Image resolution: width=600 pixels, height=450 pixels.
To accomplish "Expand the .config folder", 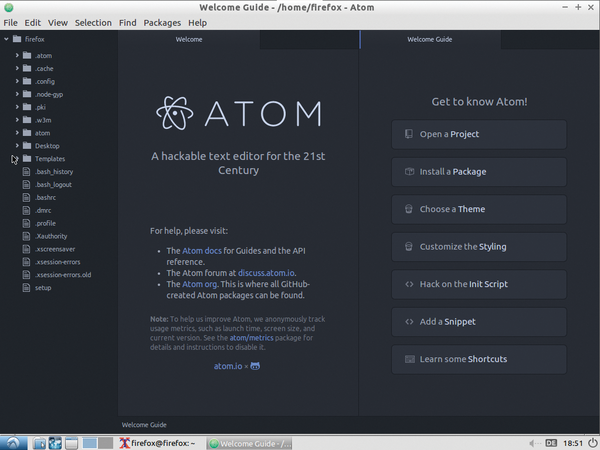I will [x=17, y=81].
